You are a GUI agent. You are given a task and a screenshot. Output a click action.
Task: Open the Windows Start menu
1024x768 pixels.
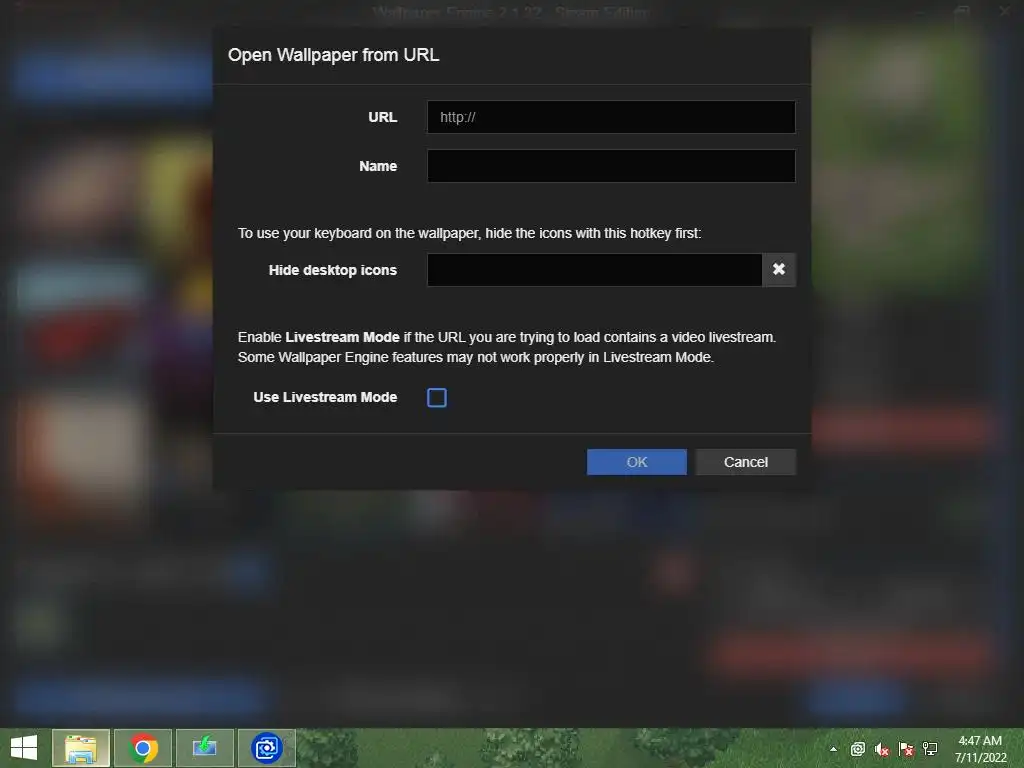point(24,748)
